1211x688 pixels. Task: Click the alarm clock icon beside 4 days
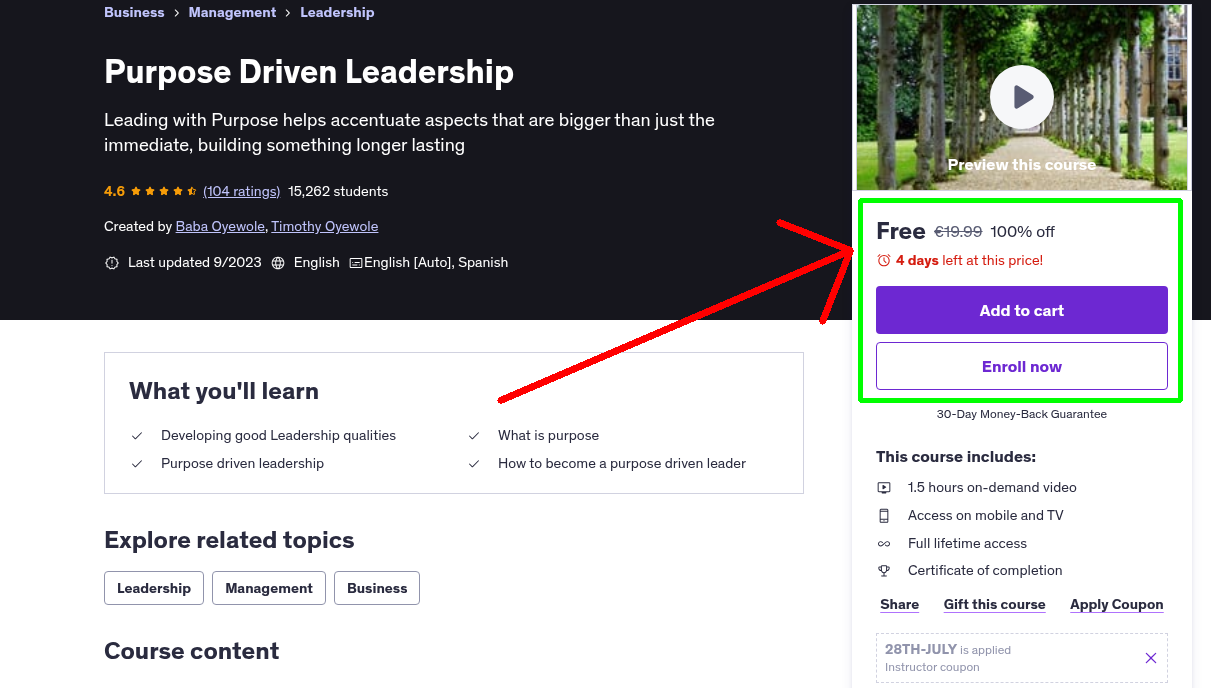pyautogui.click(x=883, y=260)
